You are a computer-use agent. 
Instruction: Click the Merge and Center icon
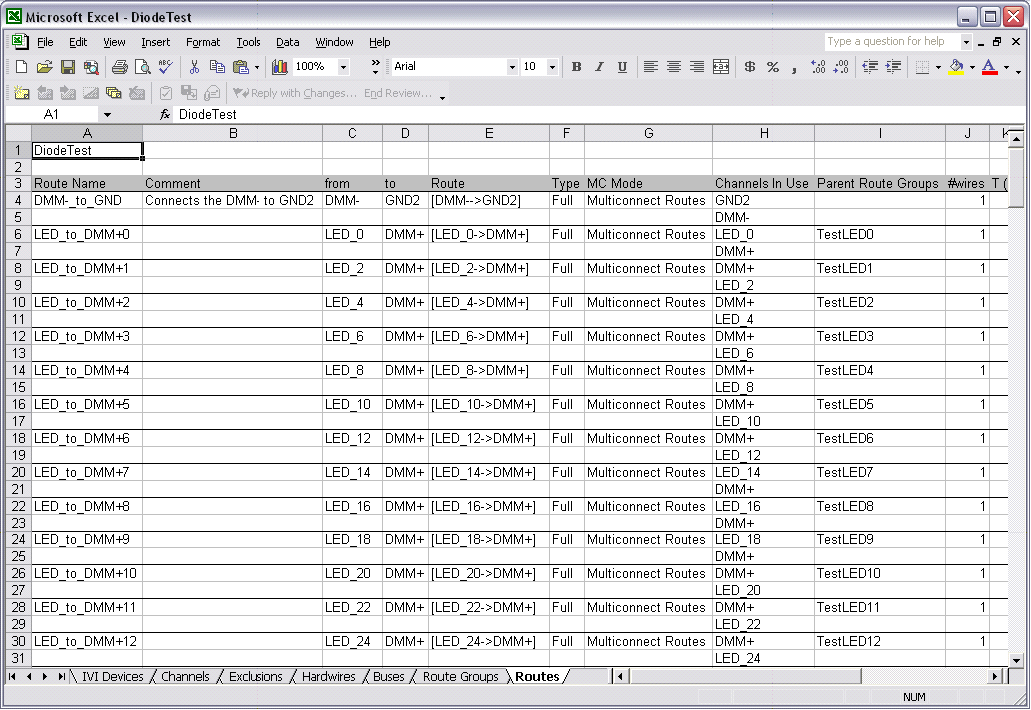coord(720,67)
